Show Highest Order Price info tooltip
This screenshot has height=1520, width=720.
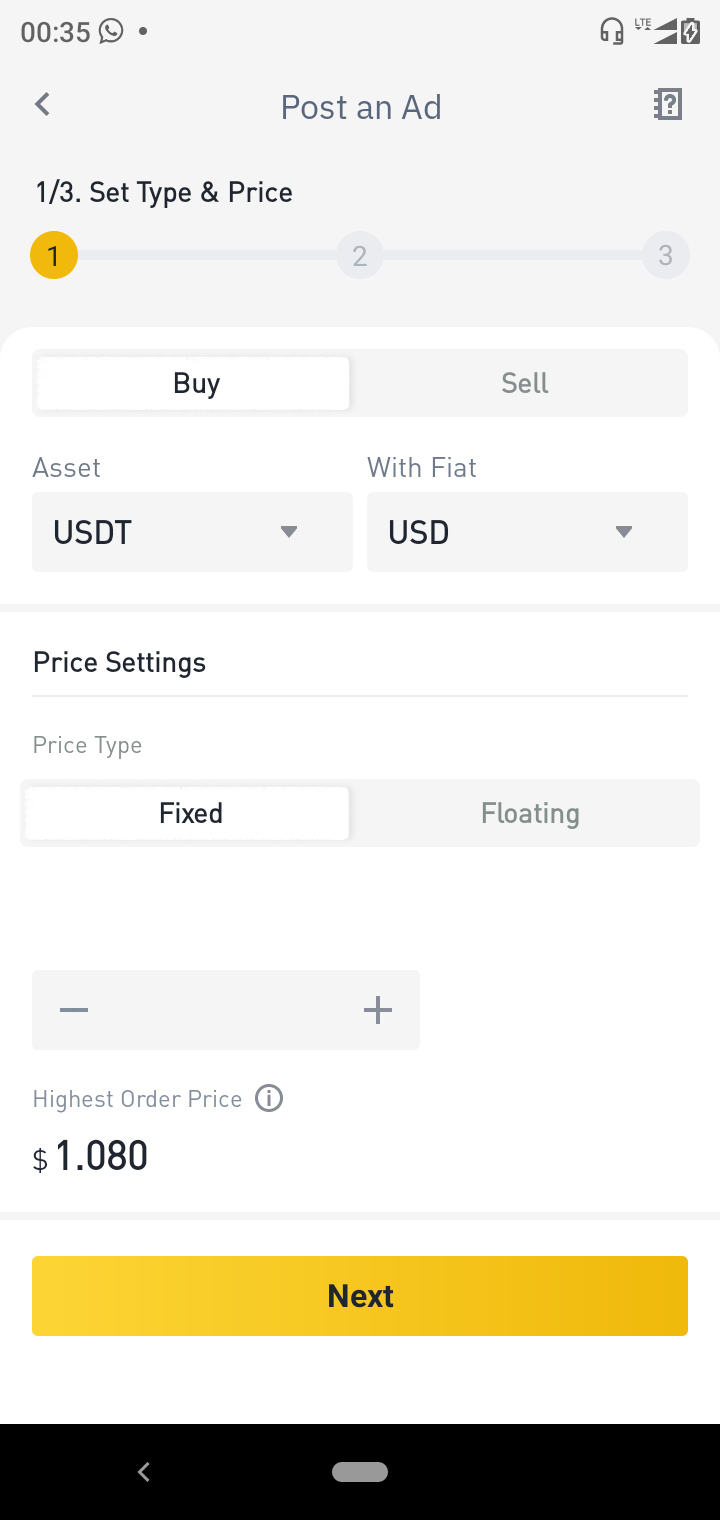coord(269,1098)
